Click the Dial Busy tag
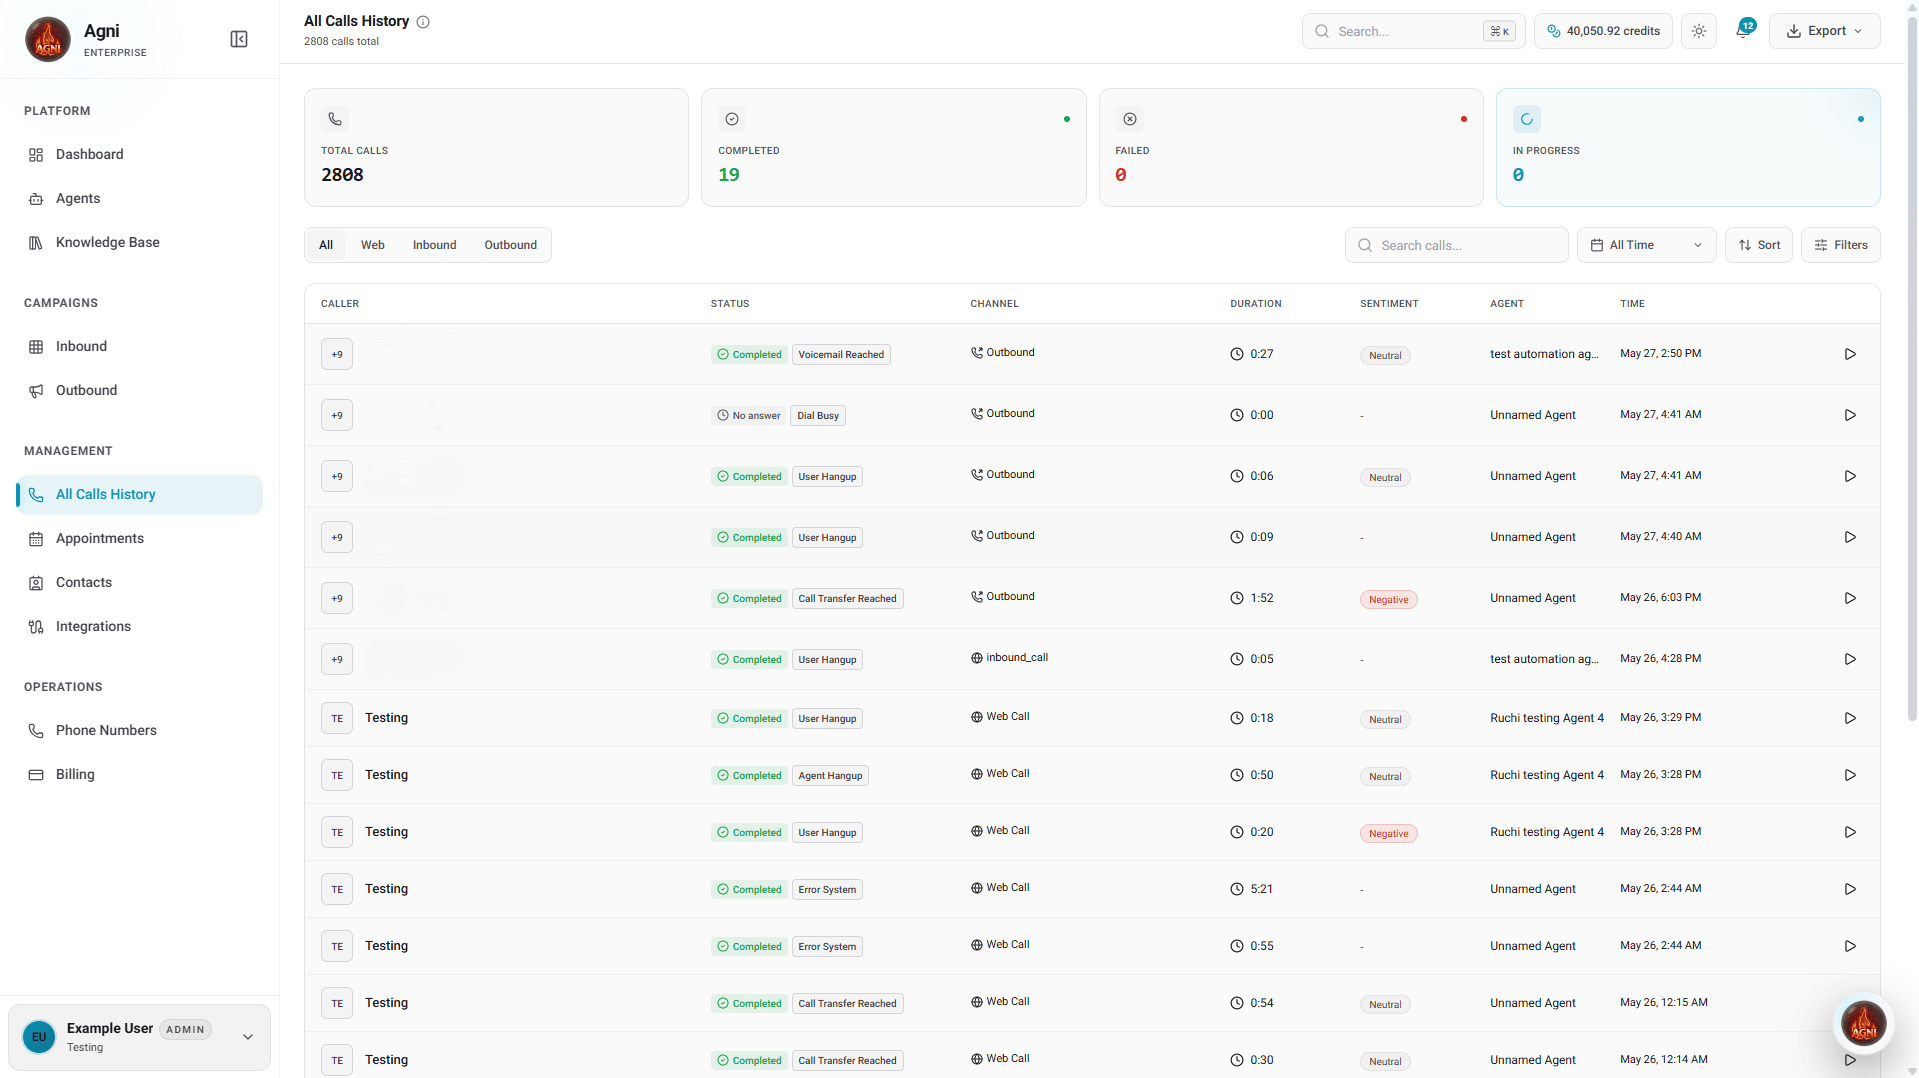 point(818,416)
